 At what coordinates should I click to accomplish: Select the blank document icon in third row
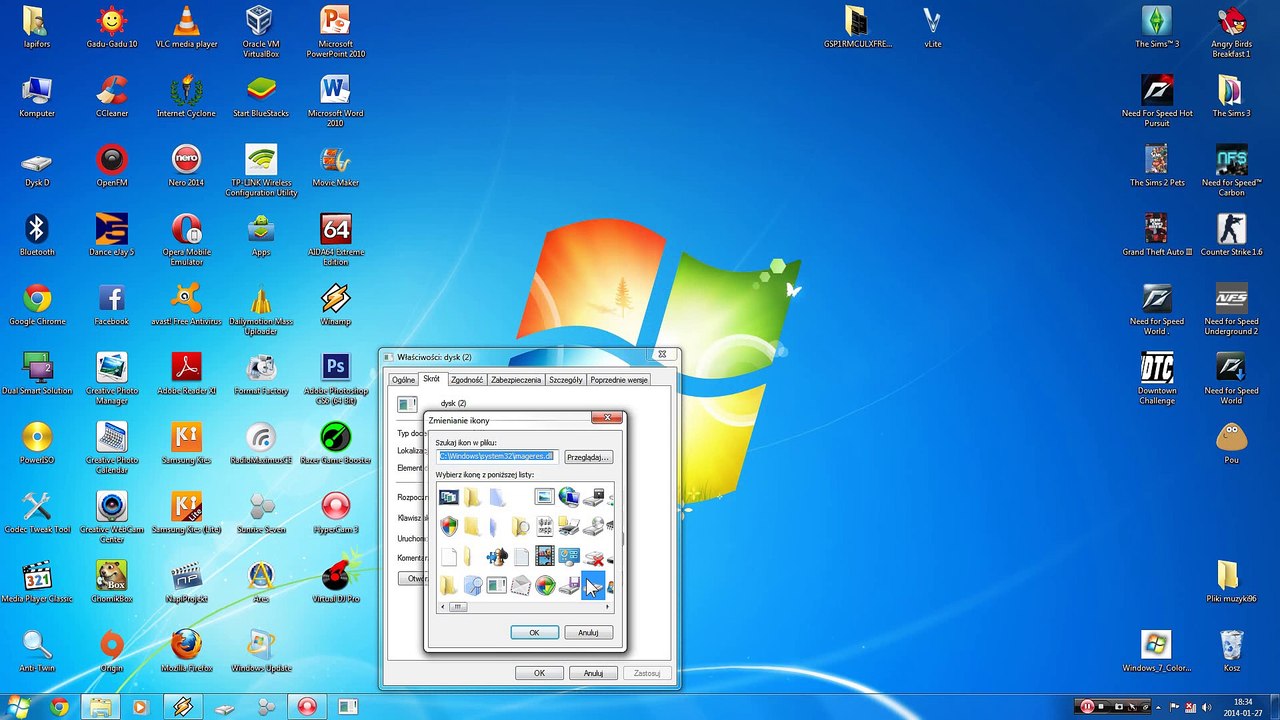449,556
